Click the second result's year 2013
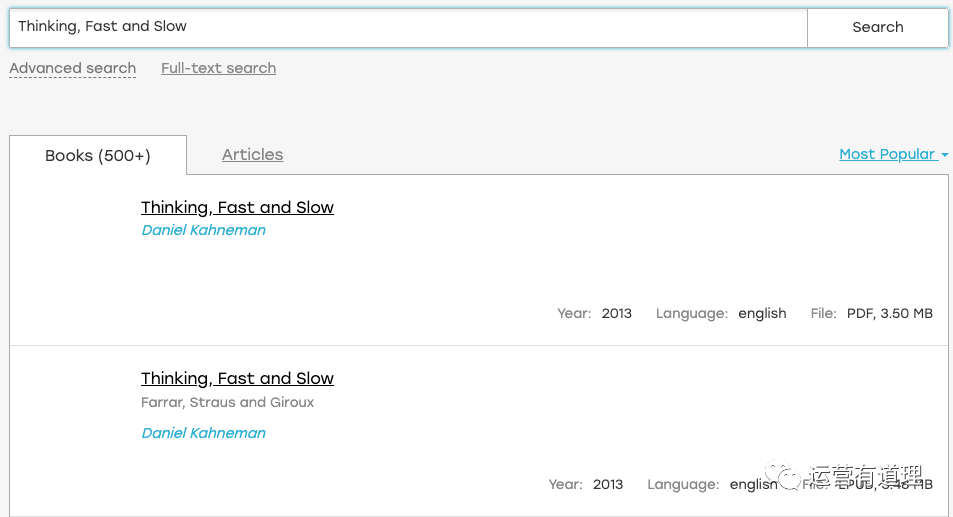 (x=608, y=484)
